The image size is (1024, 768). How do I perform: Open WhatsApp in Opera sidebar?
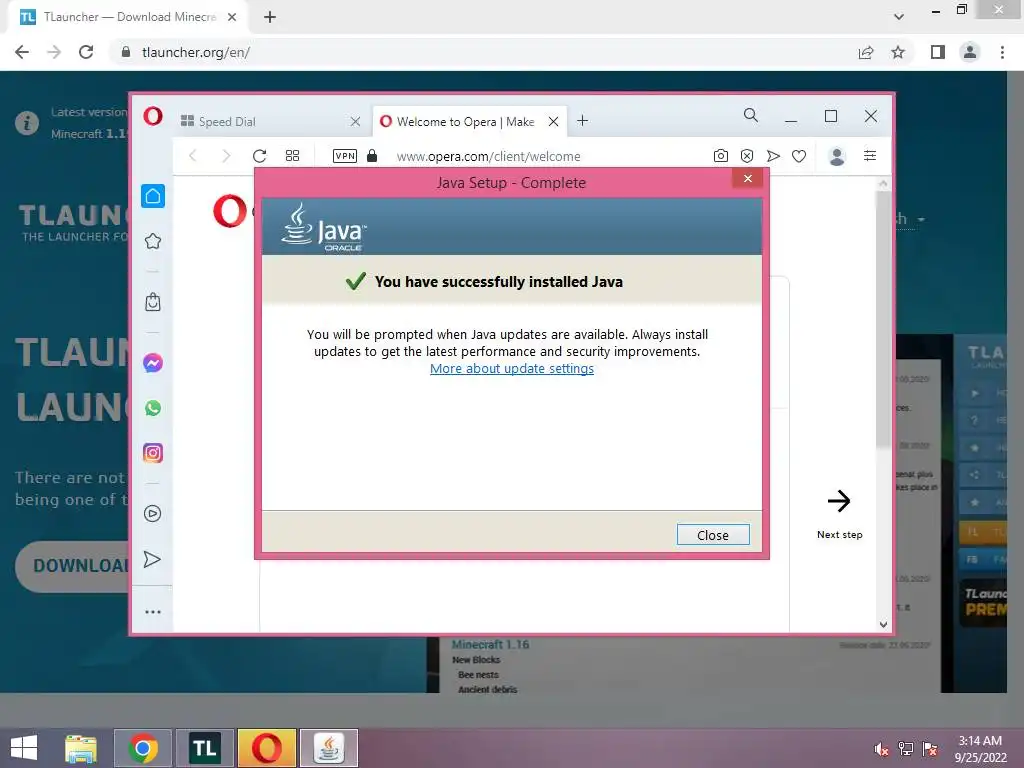pos(153,408)
